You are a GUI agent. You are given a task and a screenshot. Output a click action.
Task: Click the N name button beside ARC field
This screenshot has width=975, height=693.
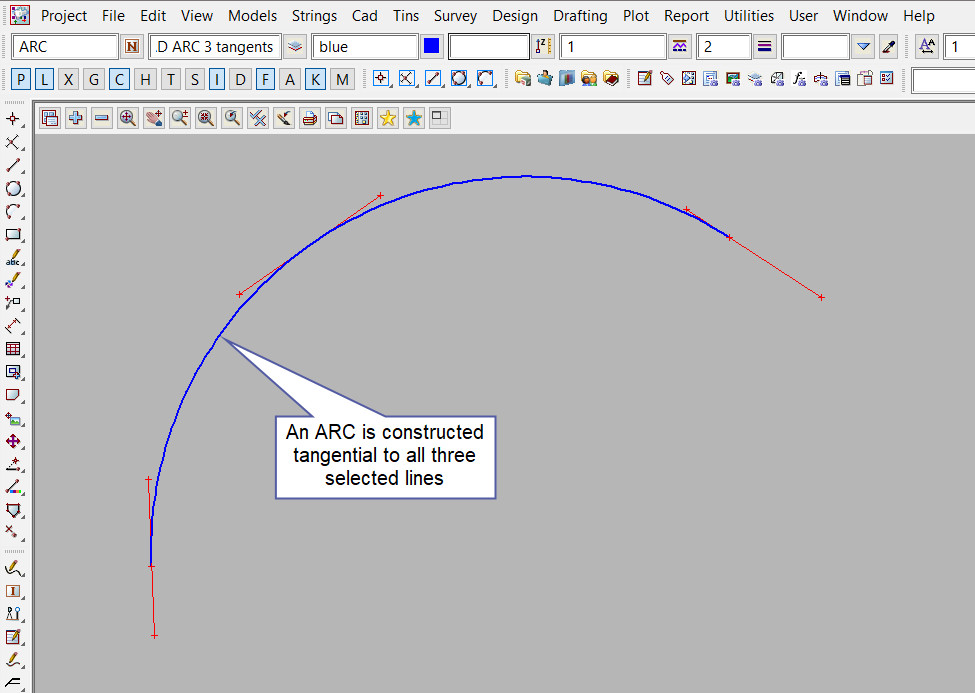click(x=132, y=47)
